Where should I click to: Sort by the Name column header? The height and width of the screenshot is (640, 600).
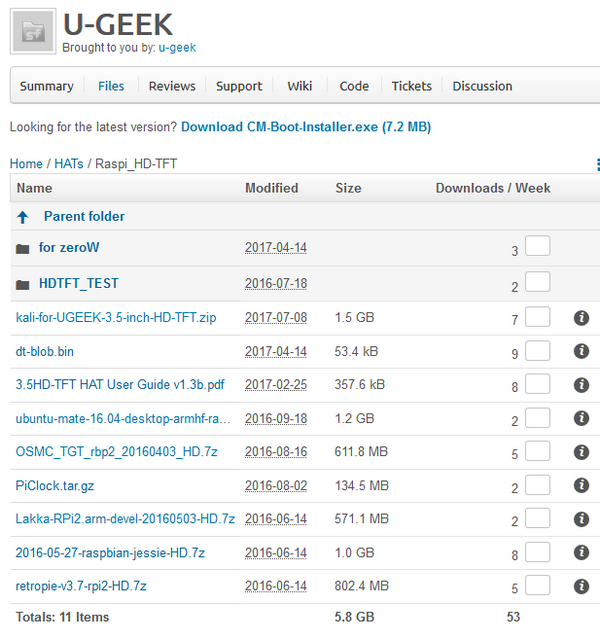tap(34, 188)
